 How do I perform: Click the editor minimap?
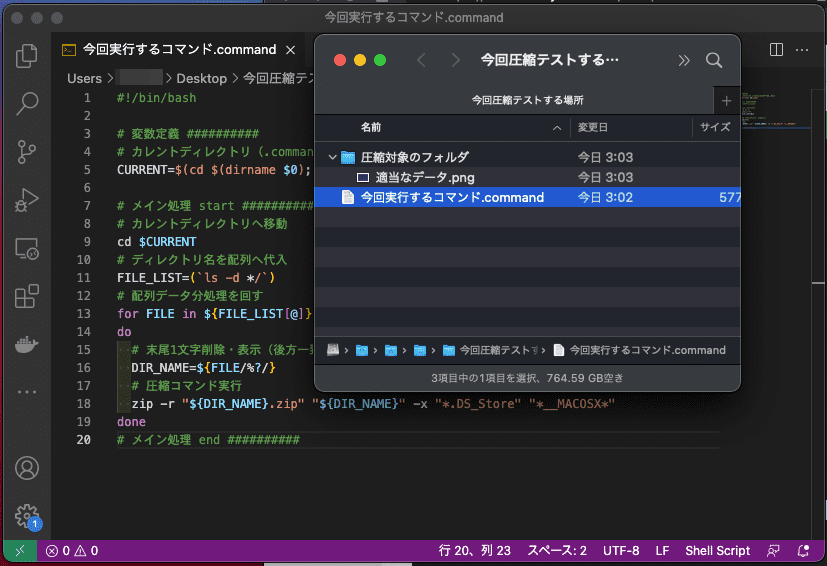click(x=776, y=111)
